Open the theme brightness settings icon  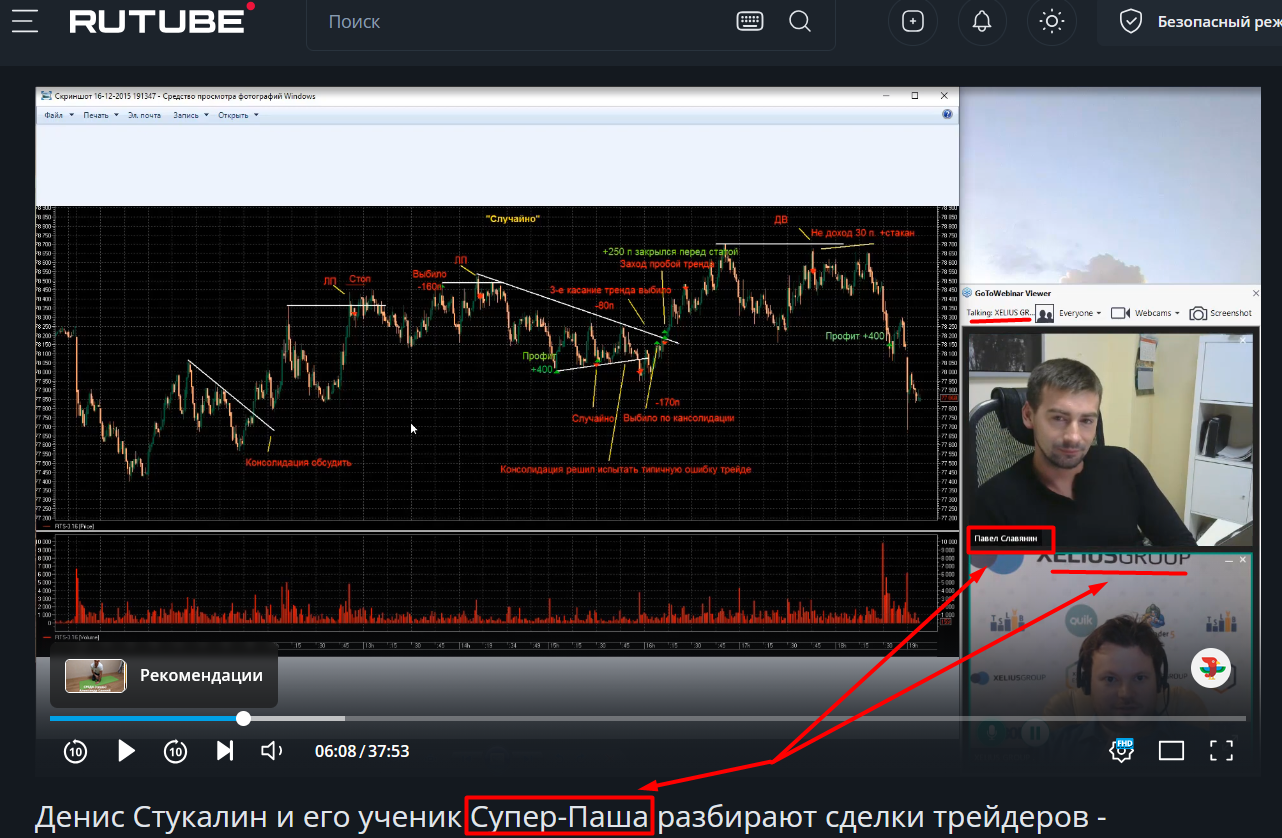[x=1051, y=22]
